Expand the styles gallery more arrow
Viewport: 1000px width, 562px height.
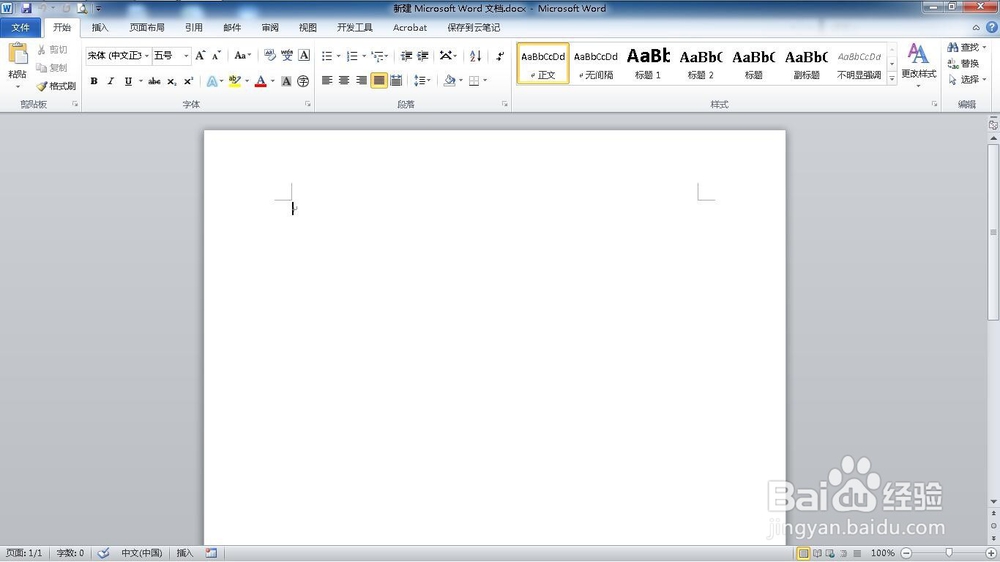pyautogui.click(x=892, y=78)
